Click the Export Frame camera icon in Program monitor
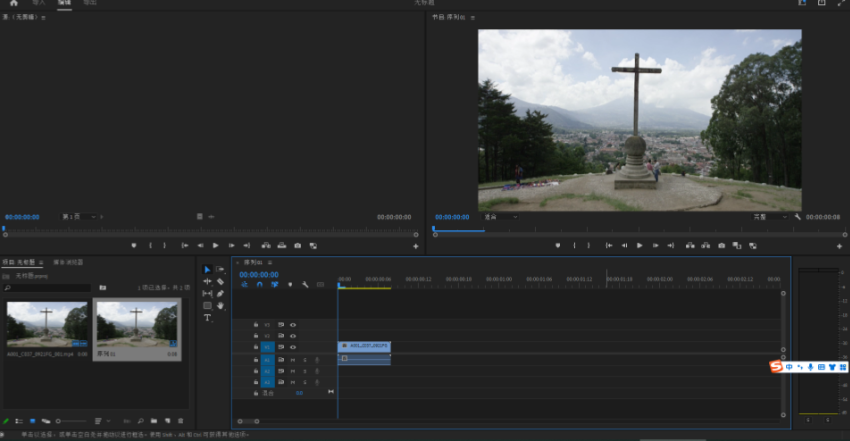Image resolution: width=850 pixels, height=441 pixels. pos(721,245)
